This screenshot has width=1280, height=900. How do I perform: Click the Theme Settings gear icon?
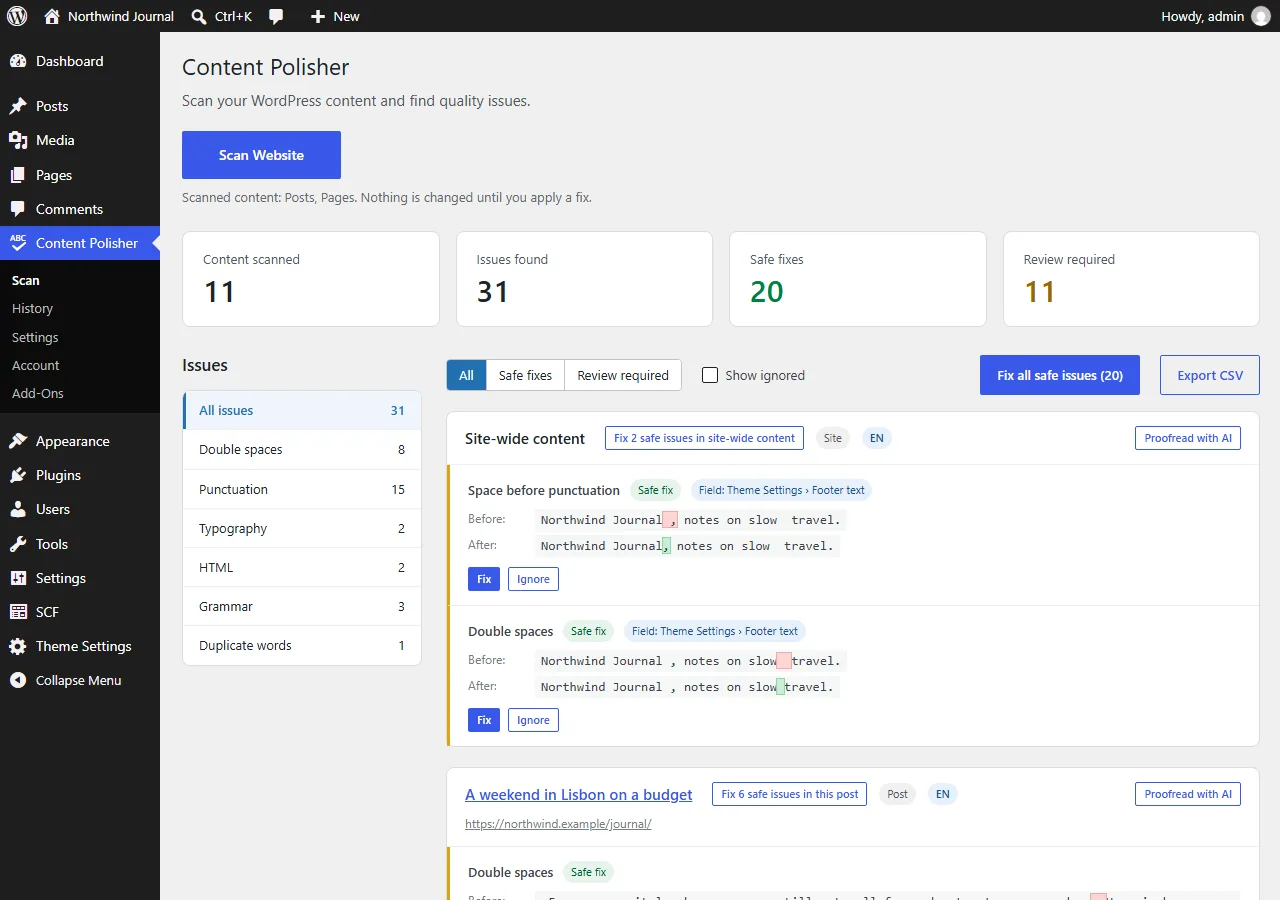tap(18, 646)
